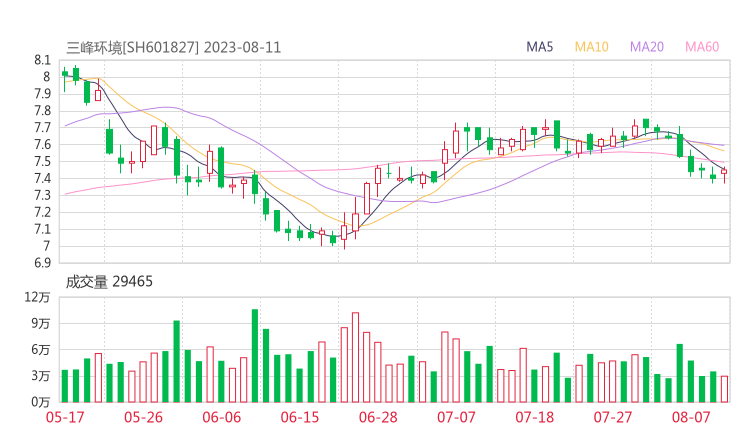Click the 7.5 price axis label

point(42,161)
